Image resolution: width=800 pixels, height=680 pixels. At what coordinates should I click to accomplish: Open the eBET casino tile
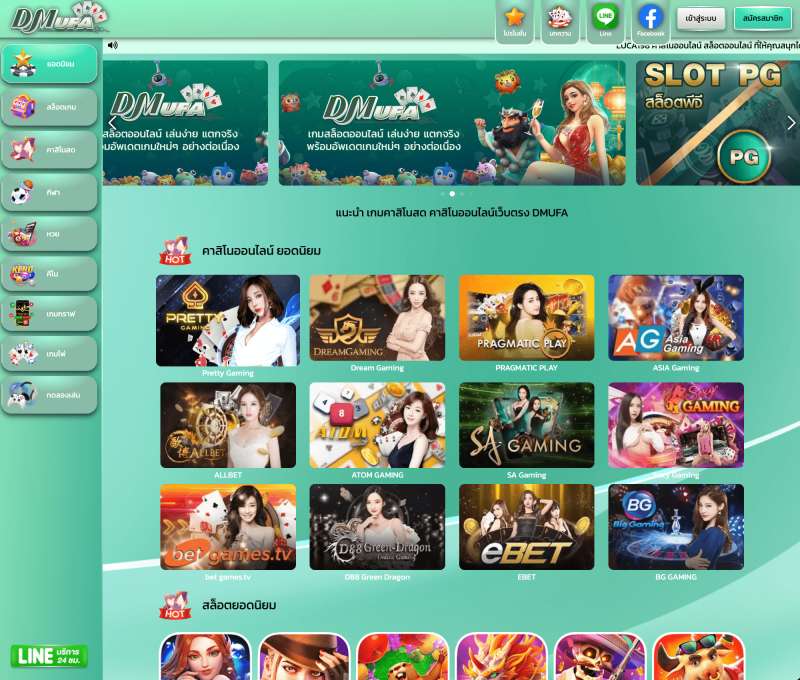click(527, 527)
